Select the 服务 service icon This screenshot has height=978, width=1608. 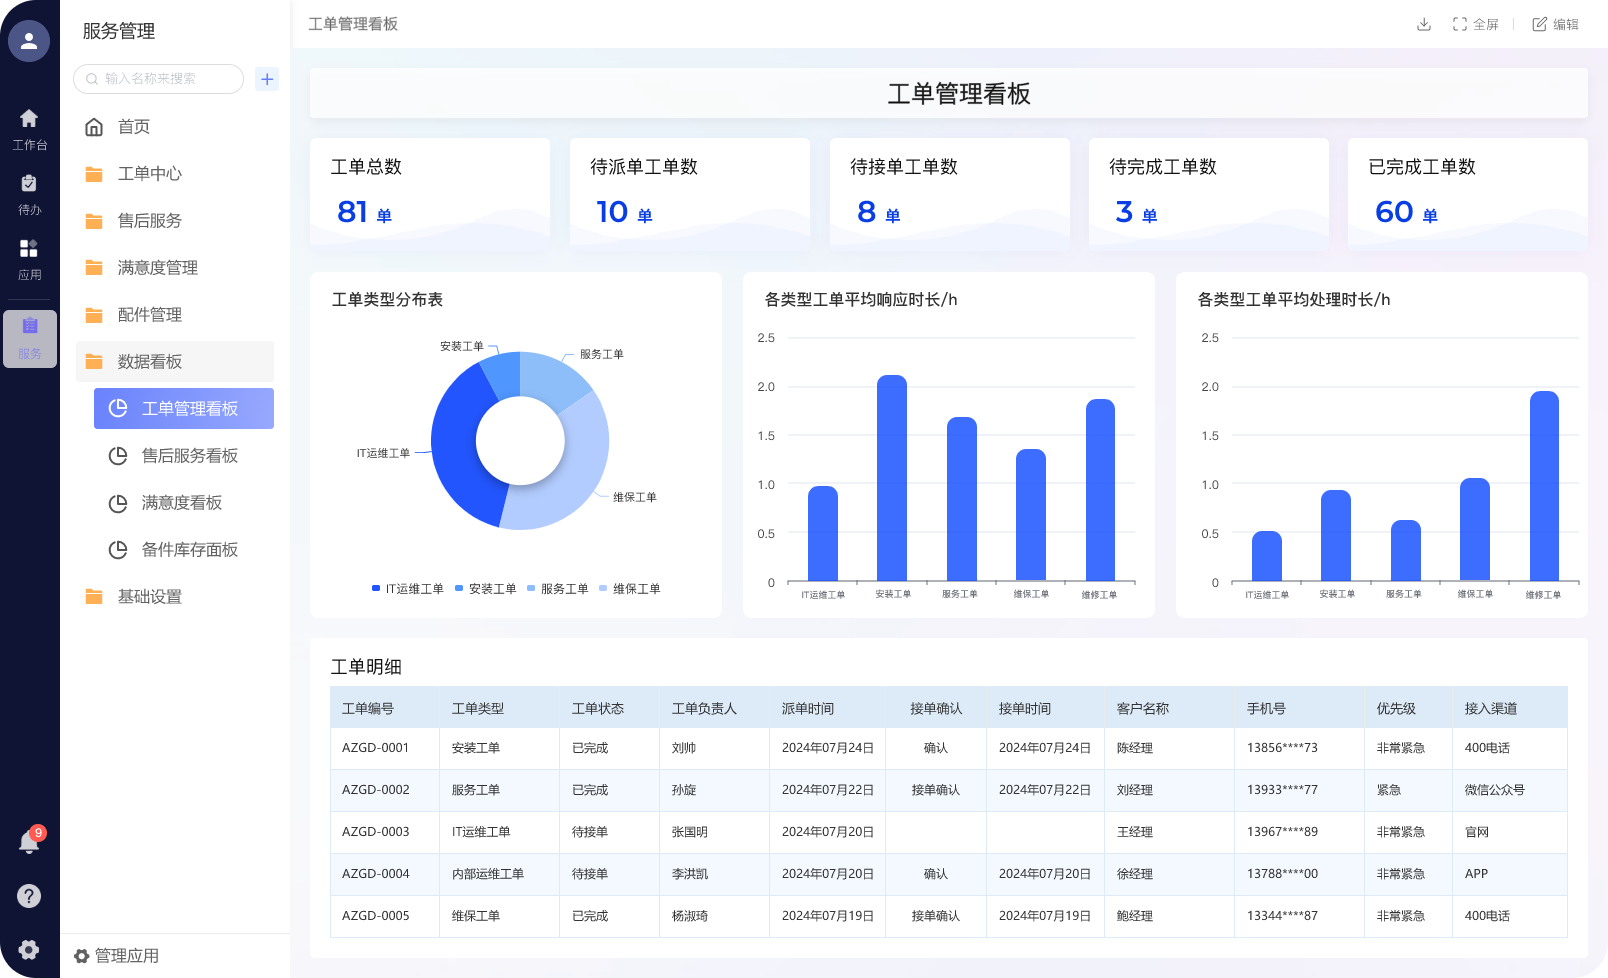click(30, 339)
